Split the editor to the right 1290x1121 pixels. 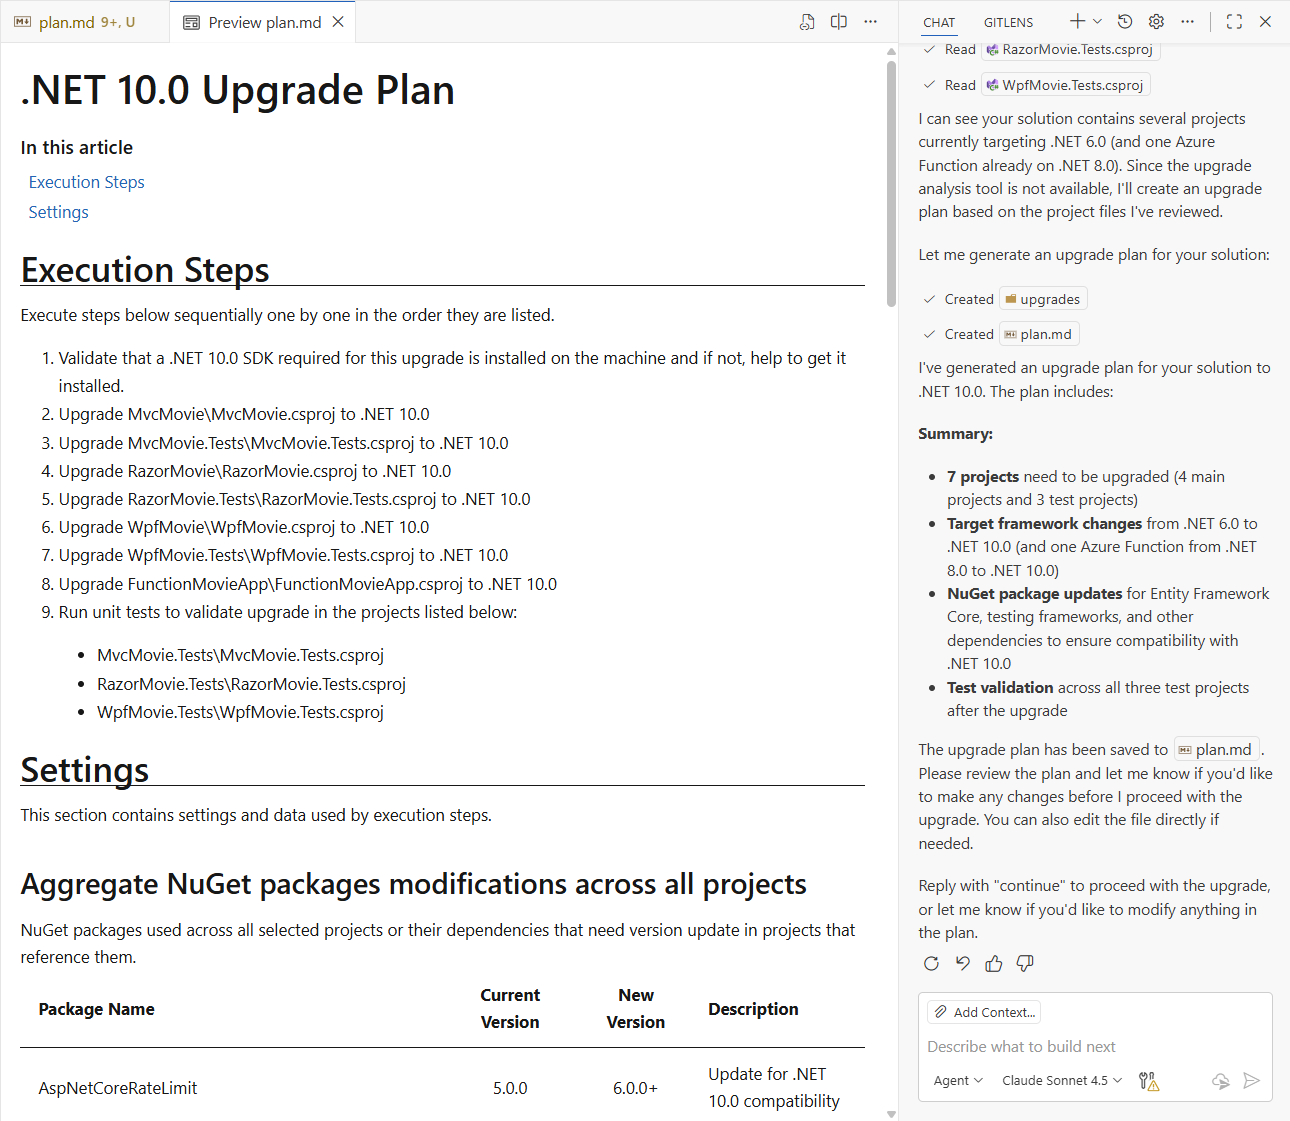(x=839, y=22)
